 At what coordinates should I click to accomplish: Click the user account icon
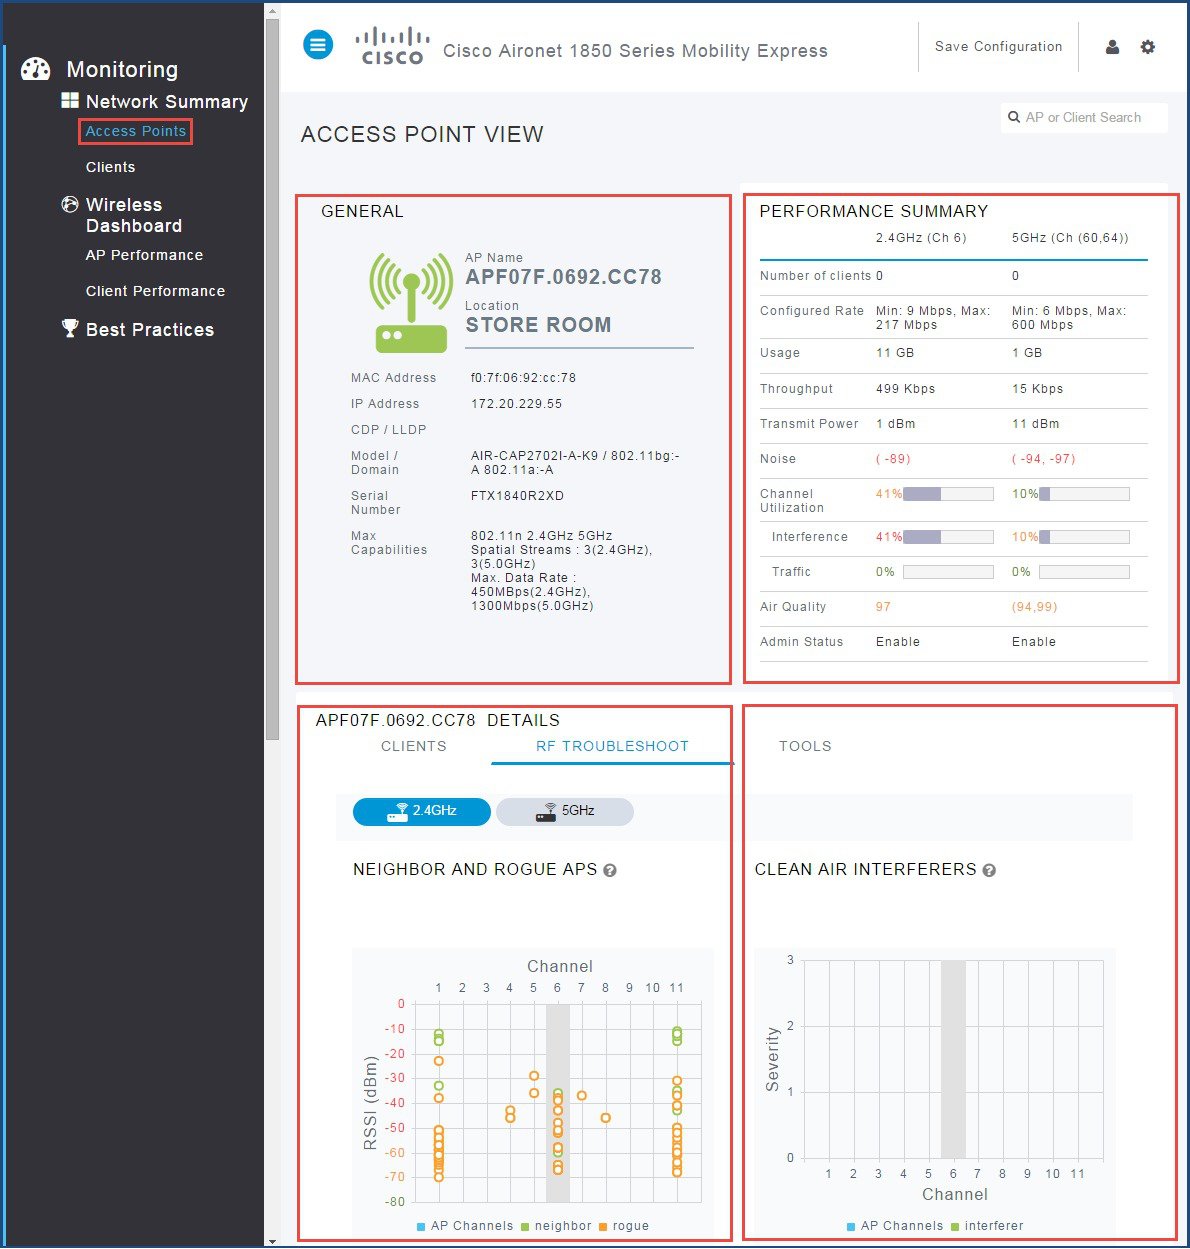pos(1112,46)
